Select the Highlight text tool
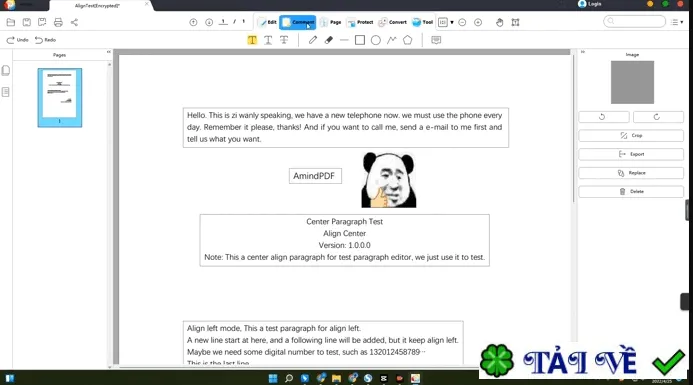The height and width of the screenshot is (385, 693). [252, 40]
